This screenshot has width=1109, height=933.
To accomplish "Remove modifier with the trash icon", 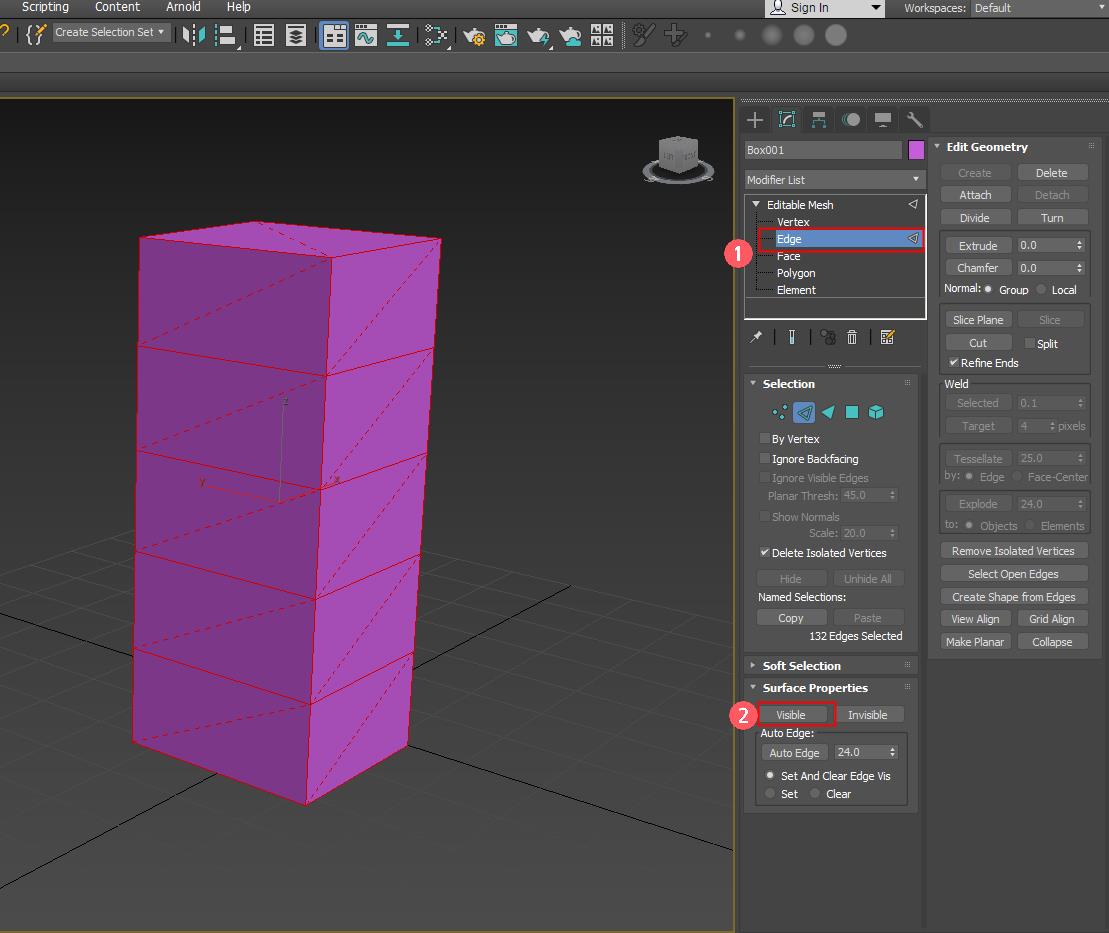I will pos(852,337).
